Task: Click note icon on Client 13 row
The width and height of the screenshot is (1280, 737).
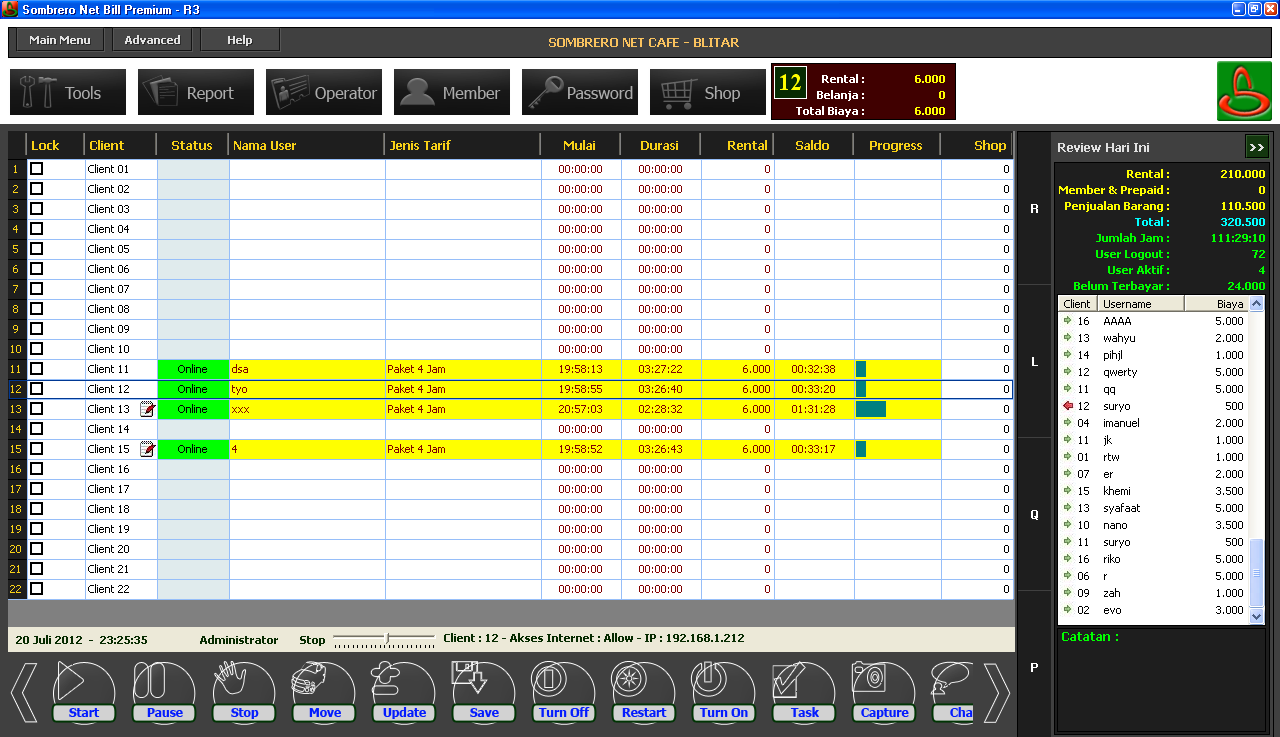Action: click(147, 409)
